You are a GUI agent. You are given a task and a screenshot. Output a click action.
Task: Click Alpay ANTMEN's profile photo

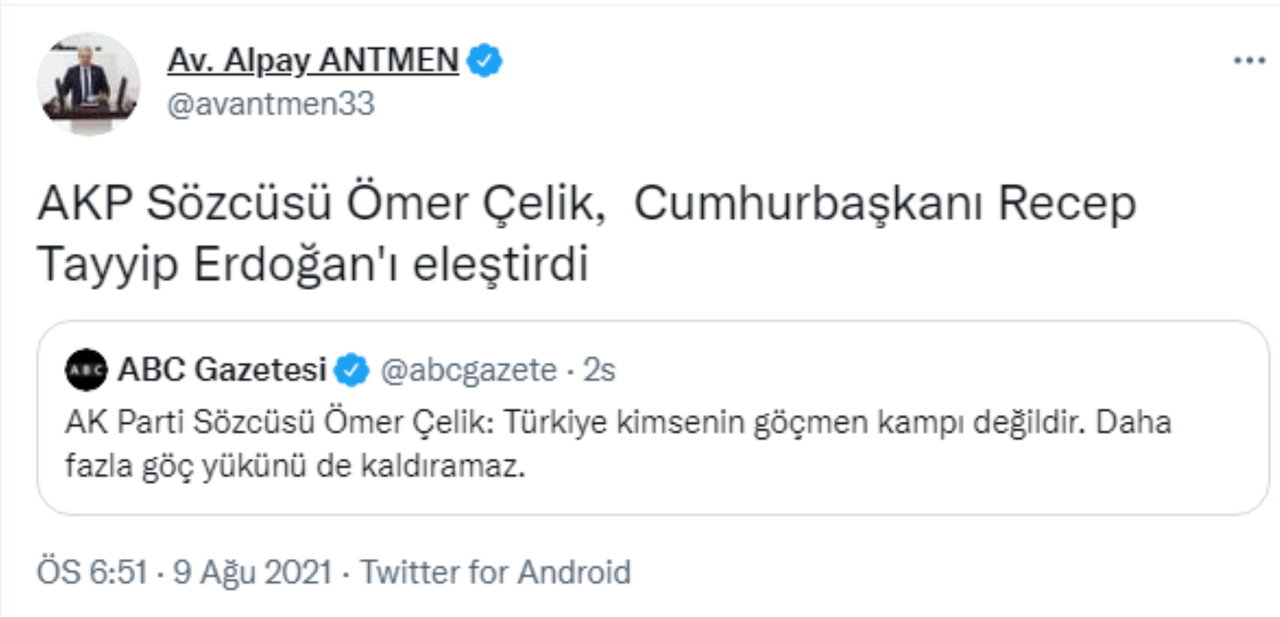88,83
